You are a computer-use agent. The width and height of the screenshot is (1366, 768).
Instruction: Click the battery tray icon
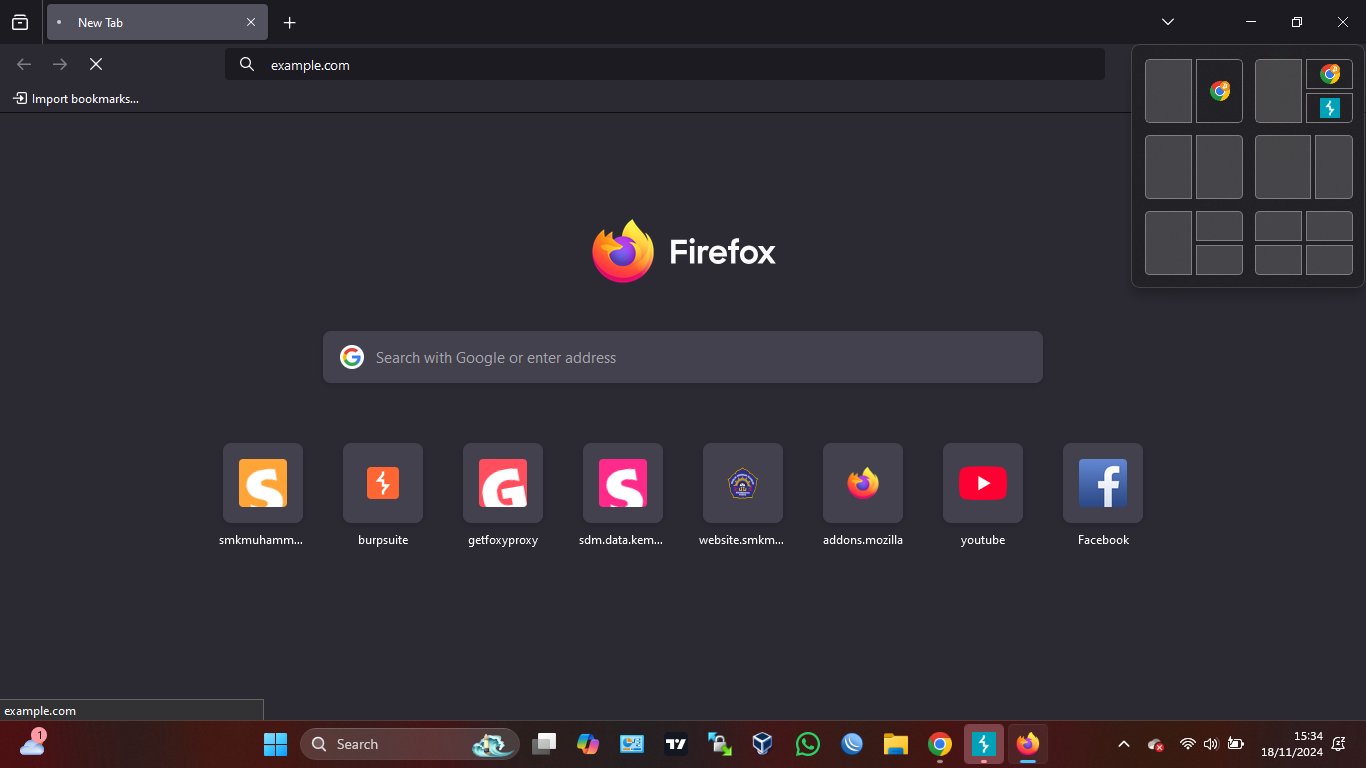1236,744
